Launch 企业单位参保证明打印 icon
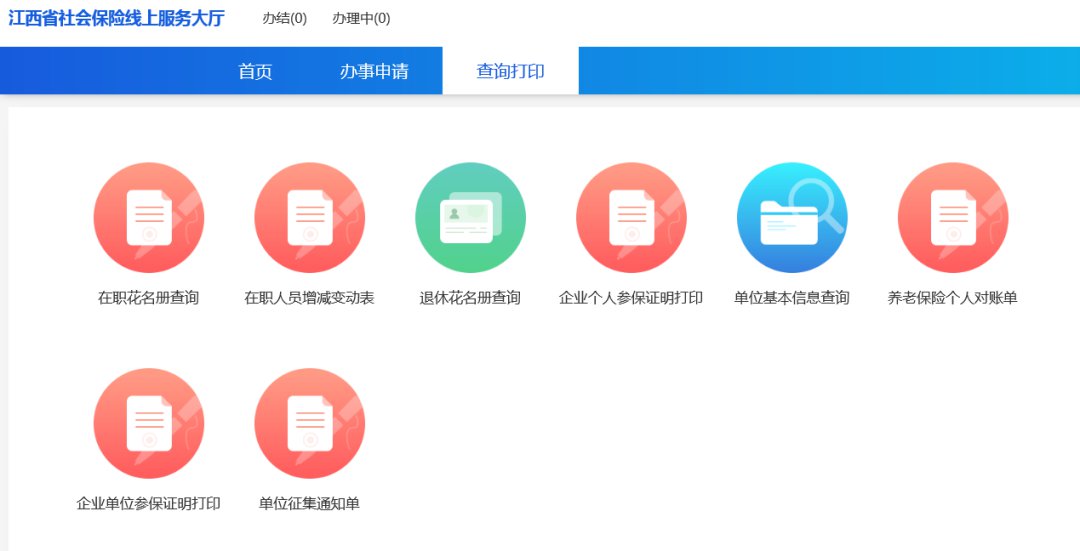This screenshot has width=1080, height=551. coord(148,424)
